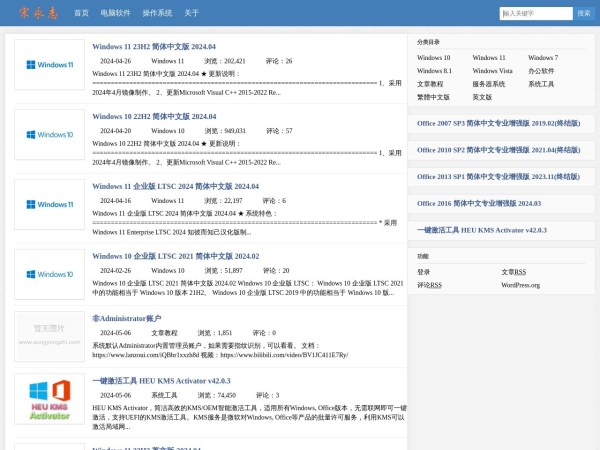The image size is (600, 450).
Task: Click 文章教程 tag under 非Administrator账户 post
Action: (164, 333)
